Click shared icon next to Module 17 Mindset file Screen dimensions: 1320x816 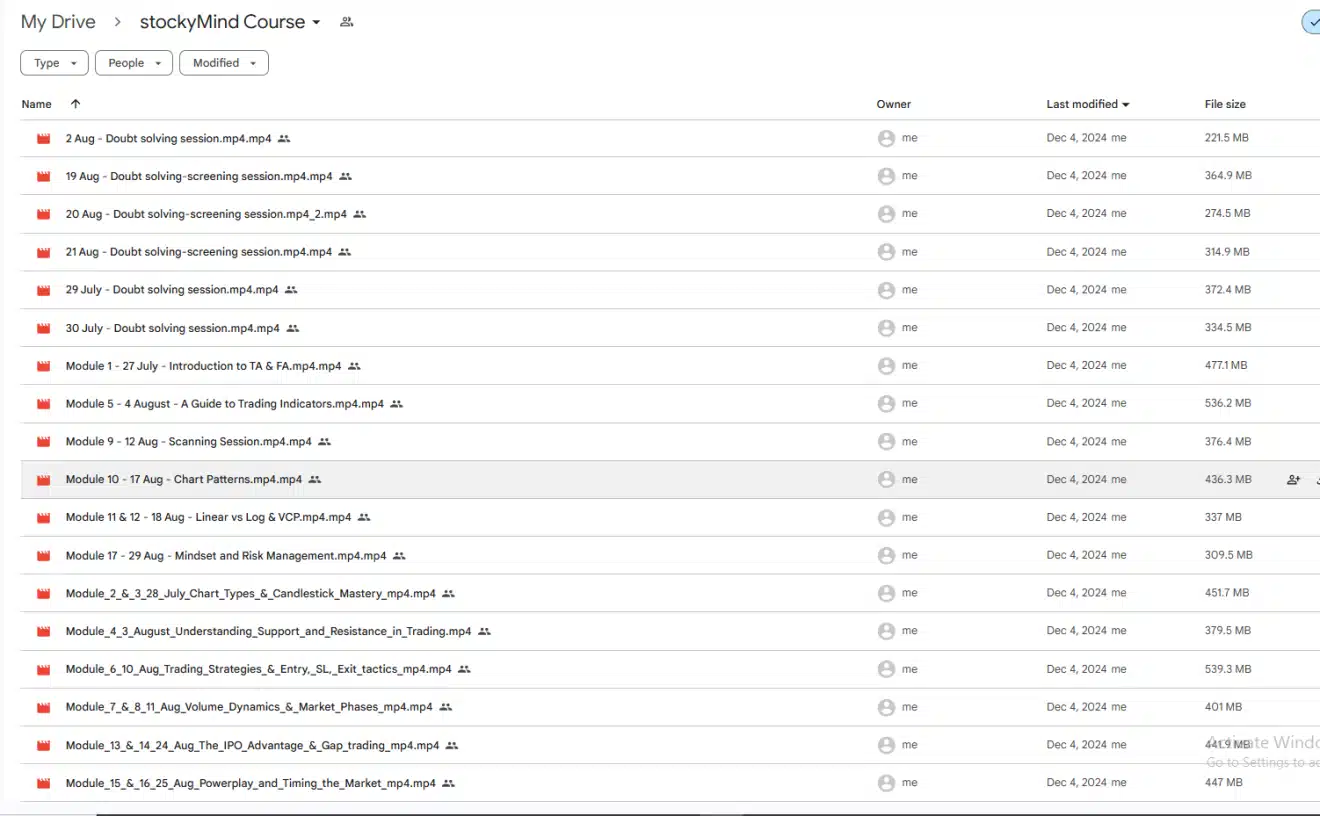pos(399,556)
